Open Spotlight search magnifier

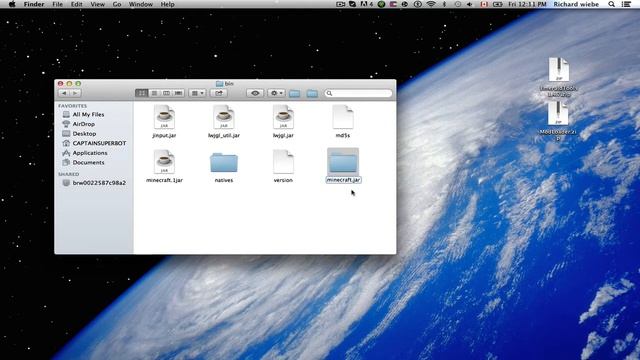(611, 4)
